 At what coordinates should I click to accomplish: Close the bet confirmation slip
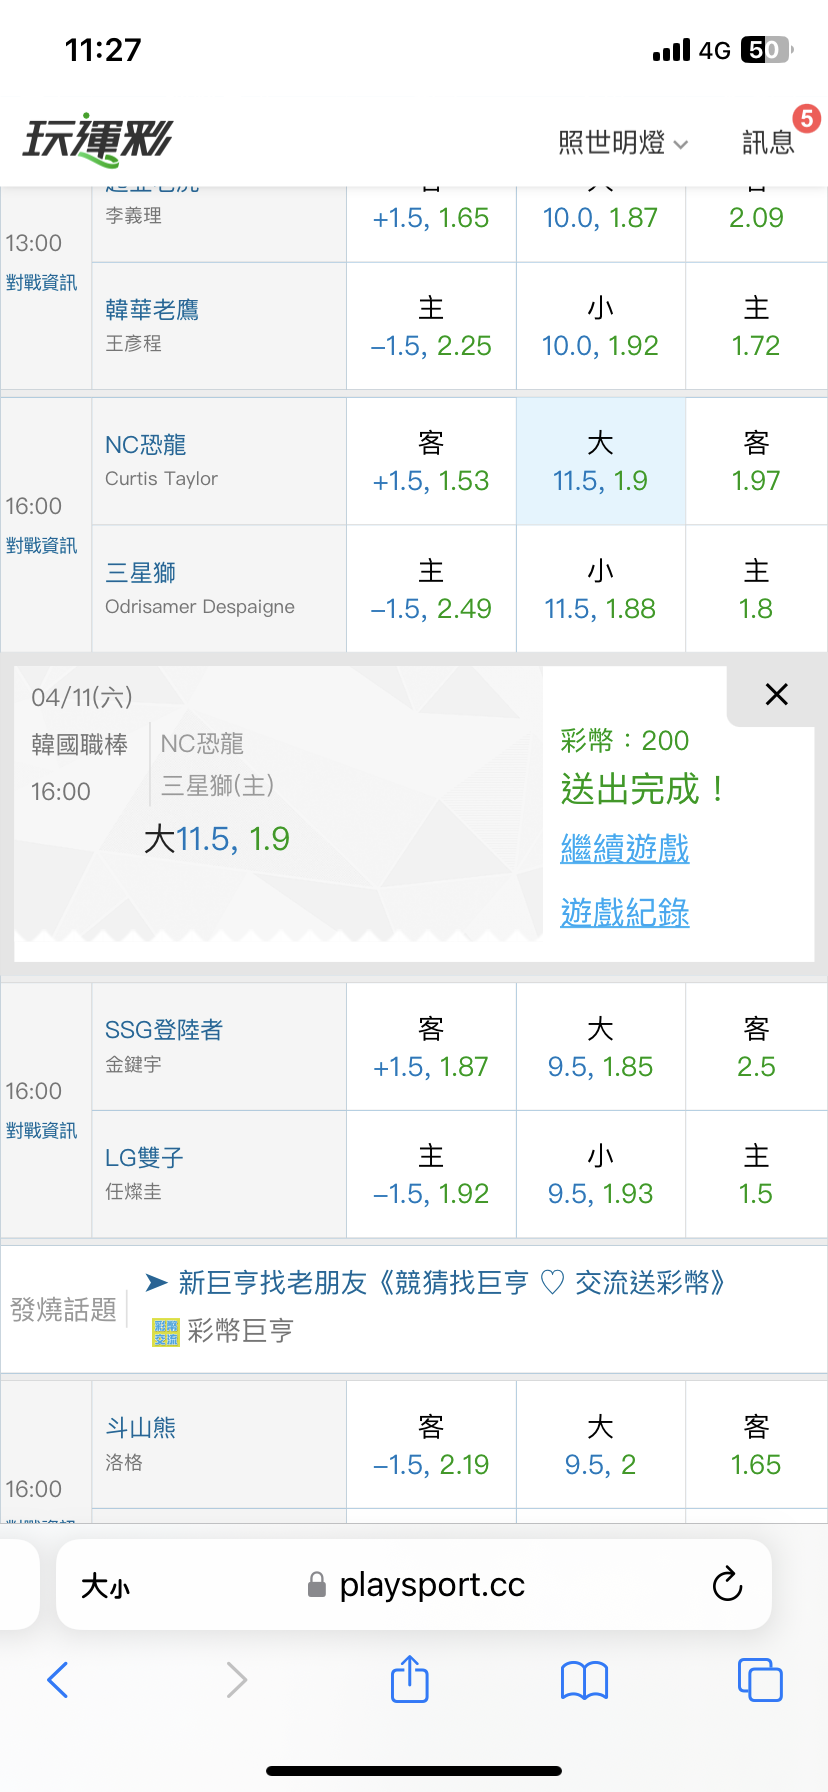(x=776, y=695)
